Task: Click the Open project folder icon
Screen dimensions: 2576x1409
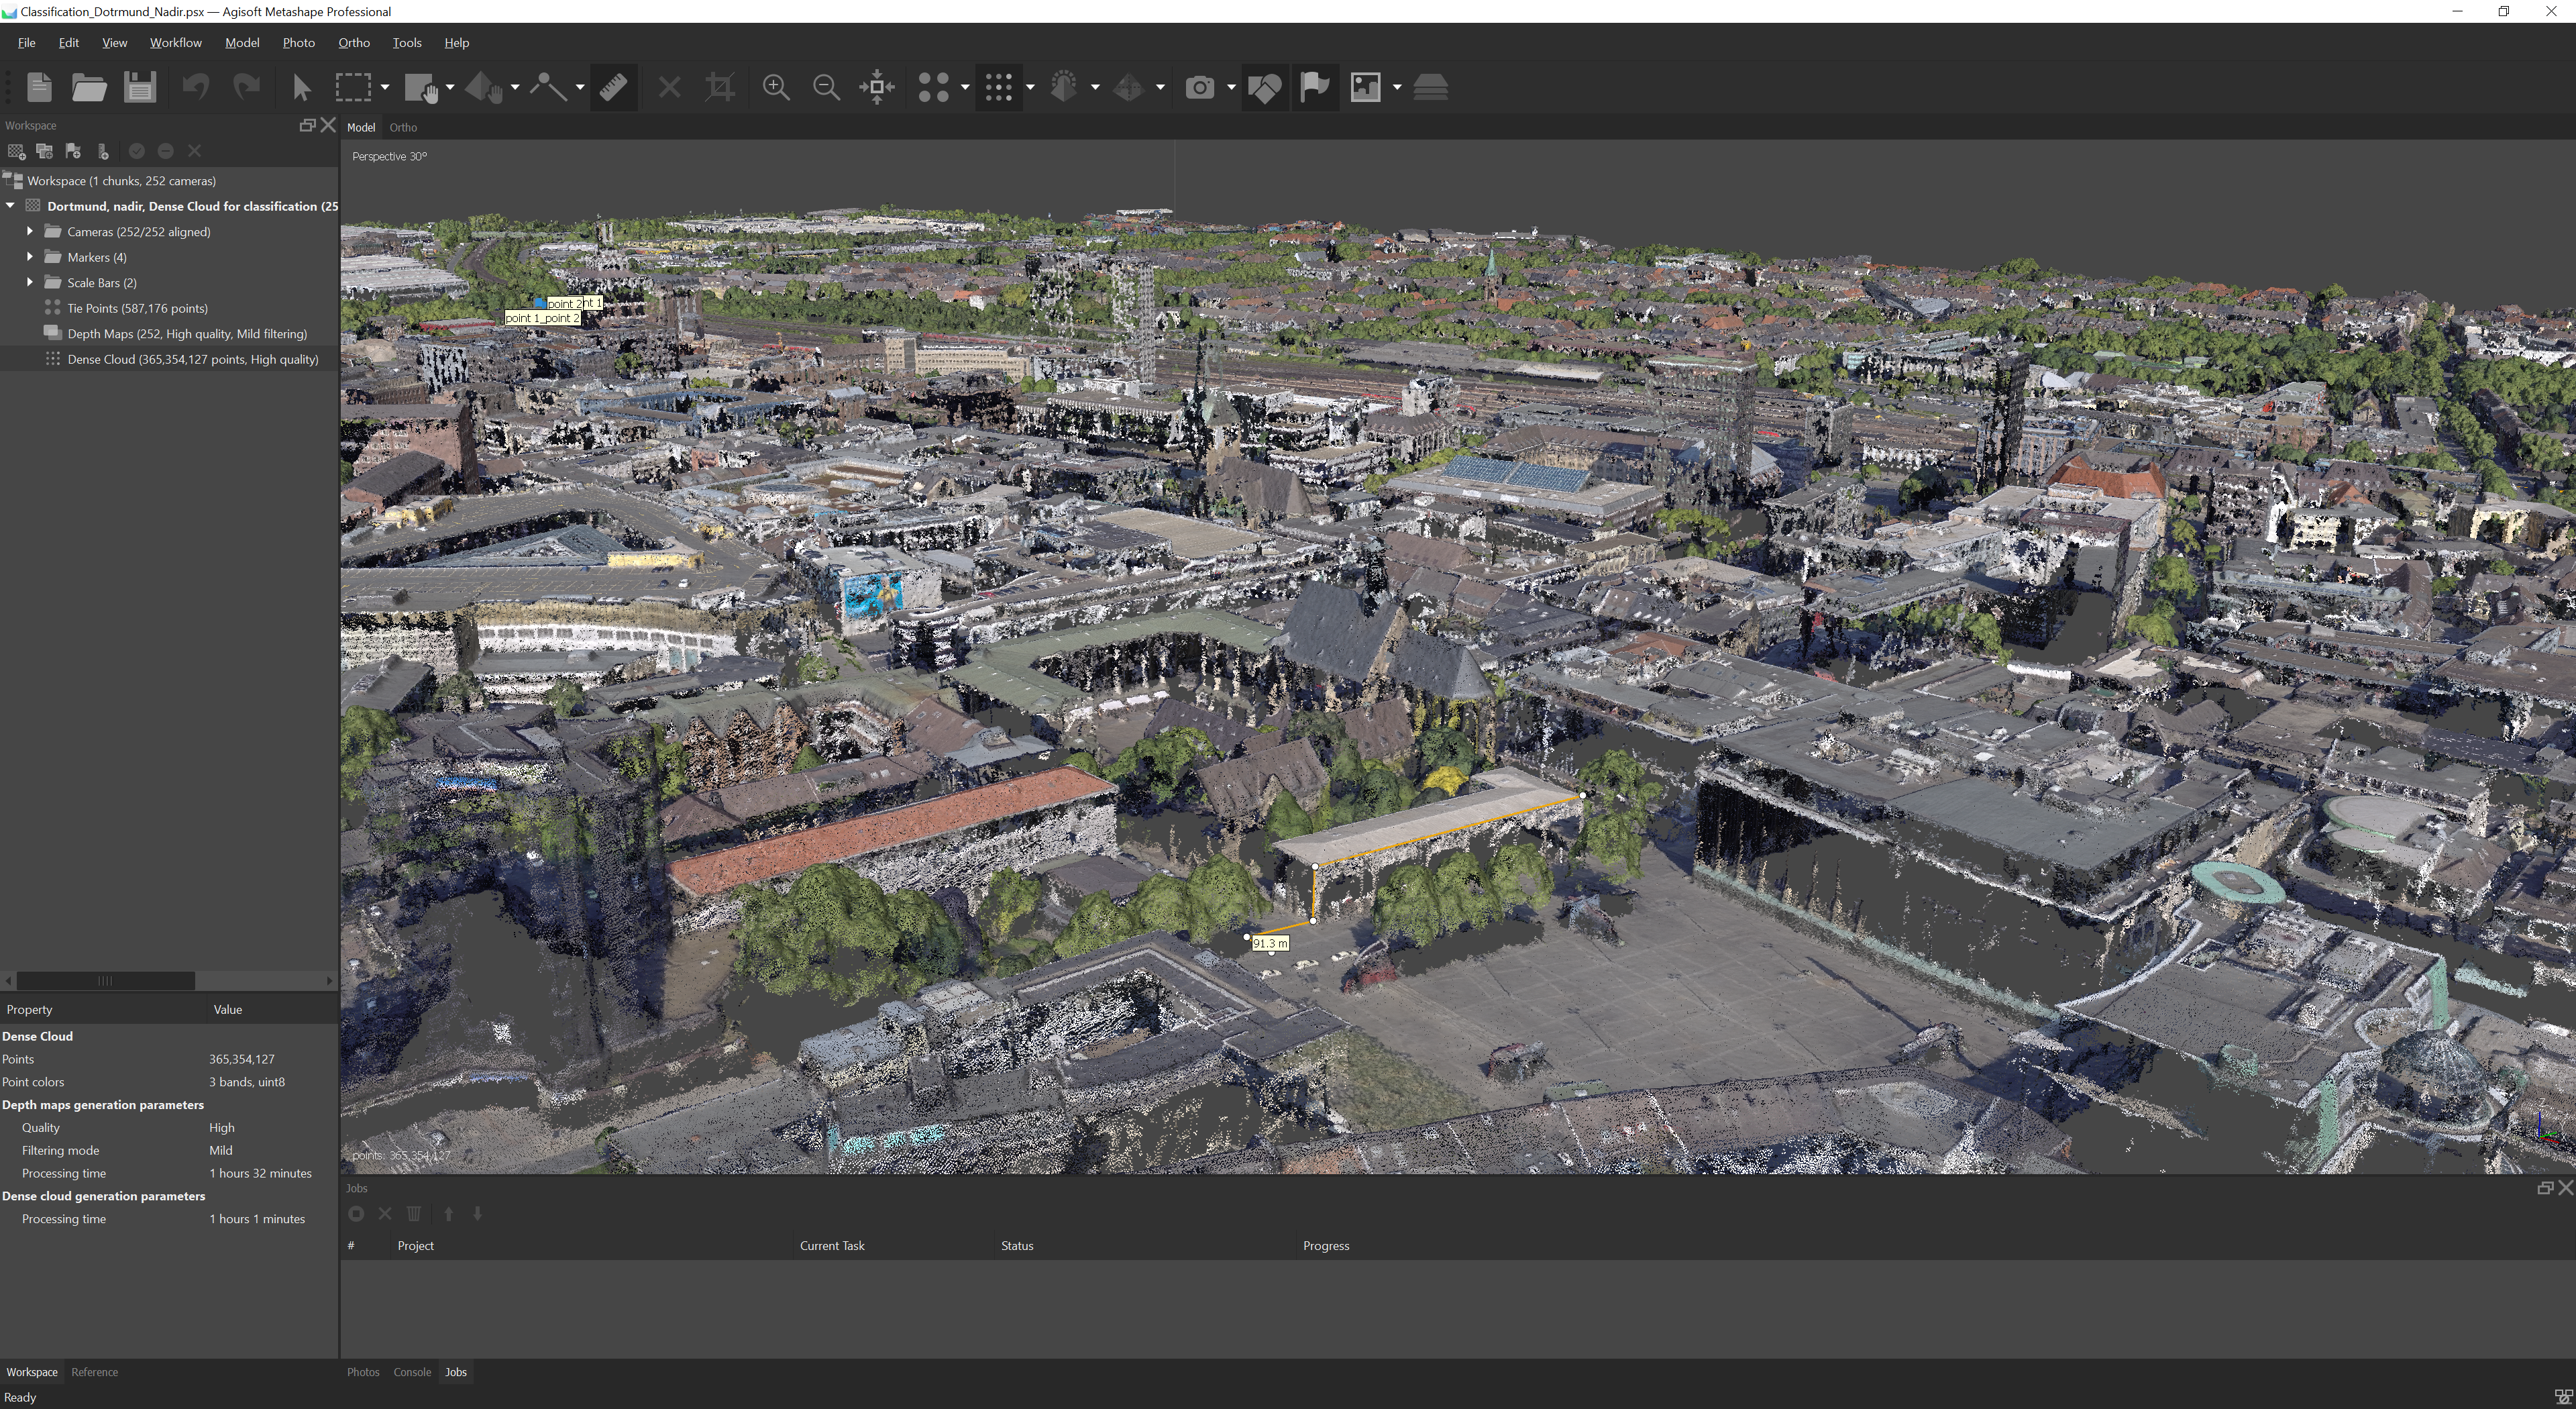Action: point(89,87)
